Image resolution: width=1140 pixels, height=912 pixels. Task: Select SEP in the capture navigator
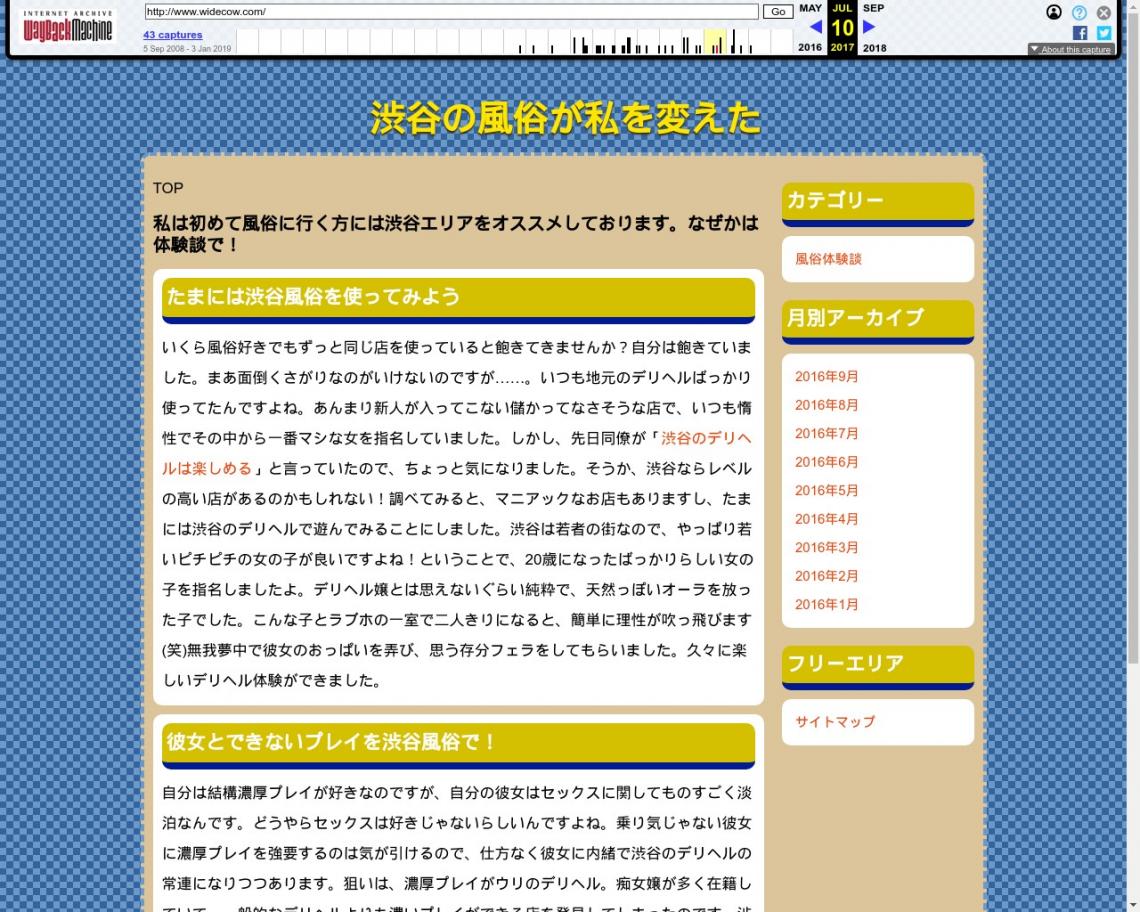point(873,8)
